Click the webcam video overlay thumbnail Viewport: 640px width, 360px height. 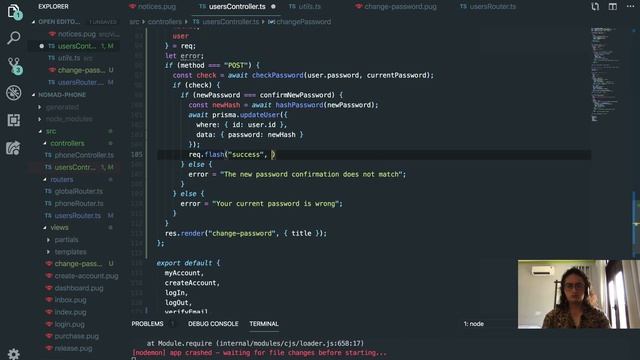point(578,294)
